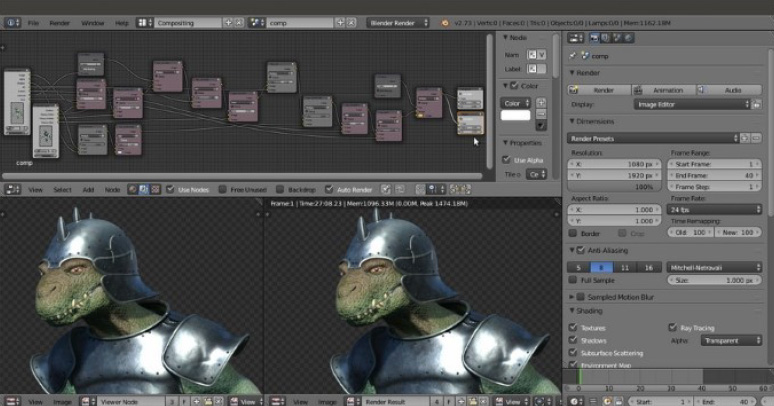Image resolution: width=774 pixels, height=406 pixels.
Task: Select 16 anti-aliasing samples
Action: pos(649,267)
